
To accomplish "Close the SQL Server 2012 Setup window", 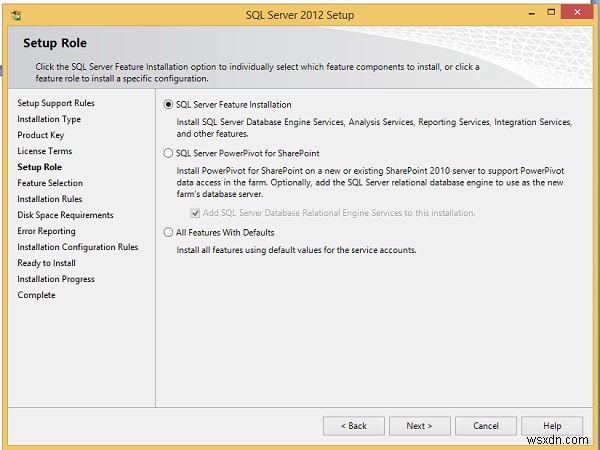I will click(577, 12).
